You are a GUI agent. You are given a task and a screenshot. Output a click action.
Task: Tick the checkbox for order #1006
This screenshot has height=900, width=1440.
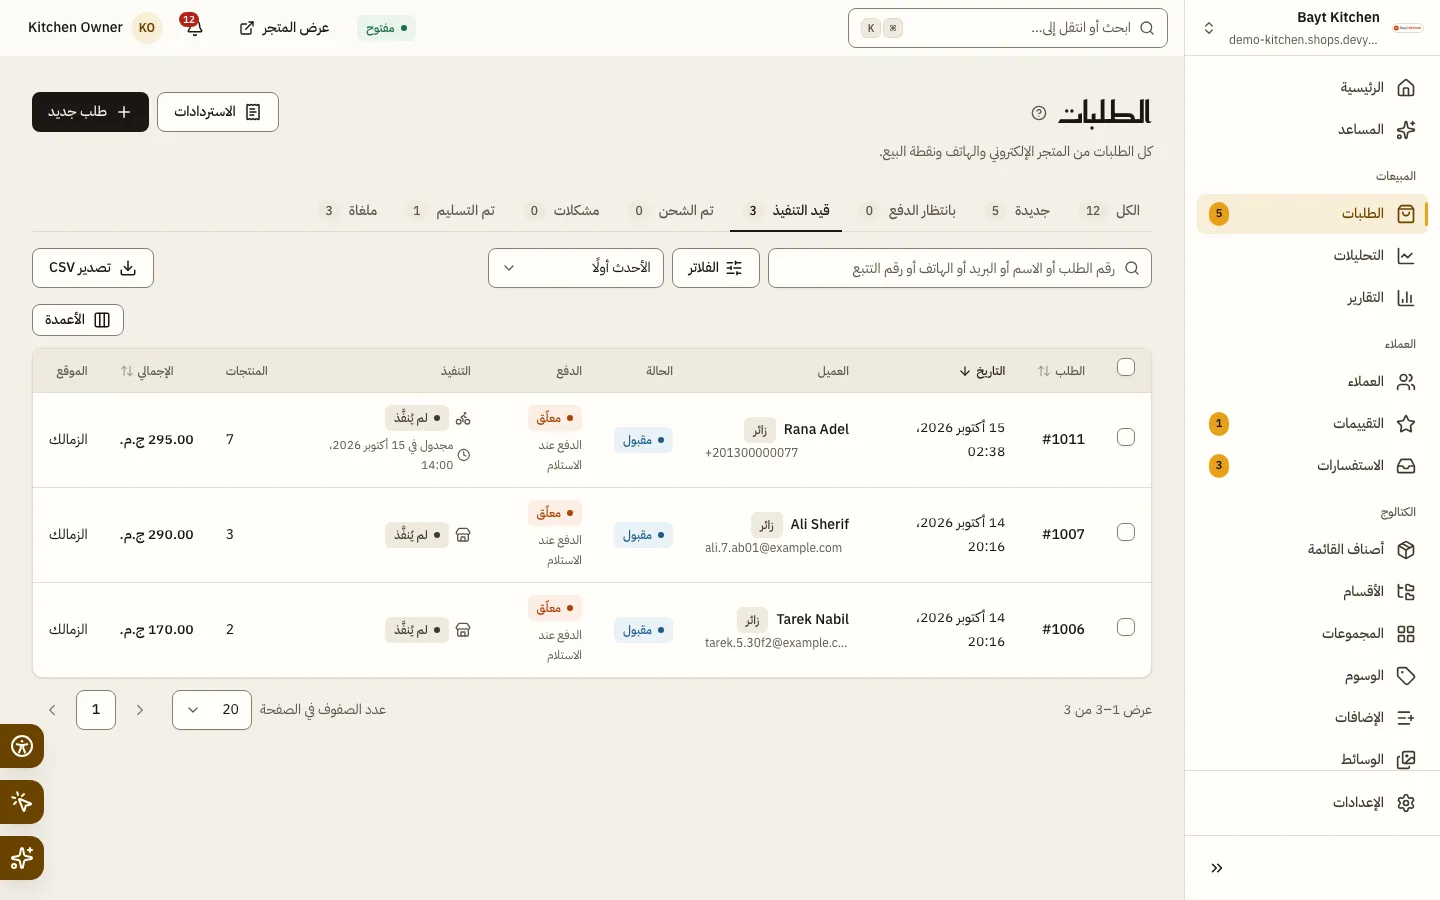(1126, 627)
